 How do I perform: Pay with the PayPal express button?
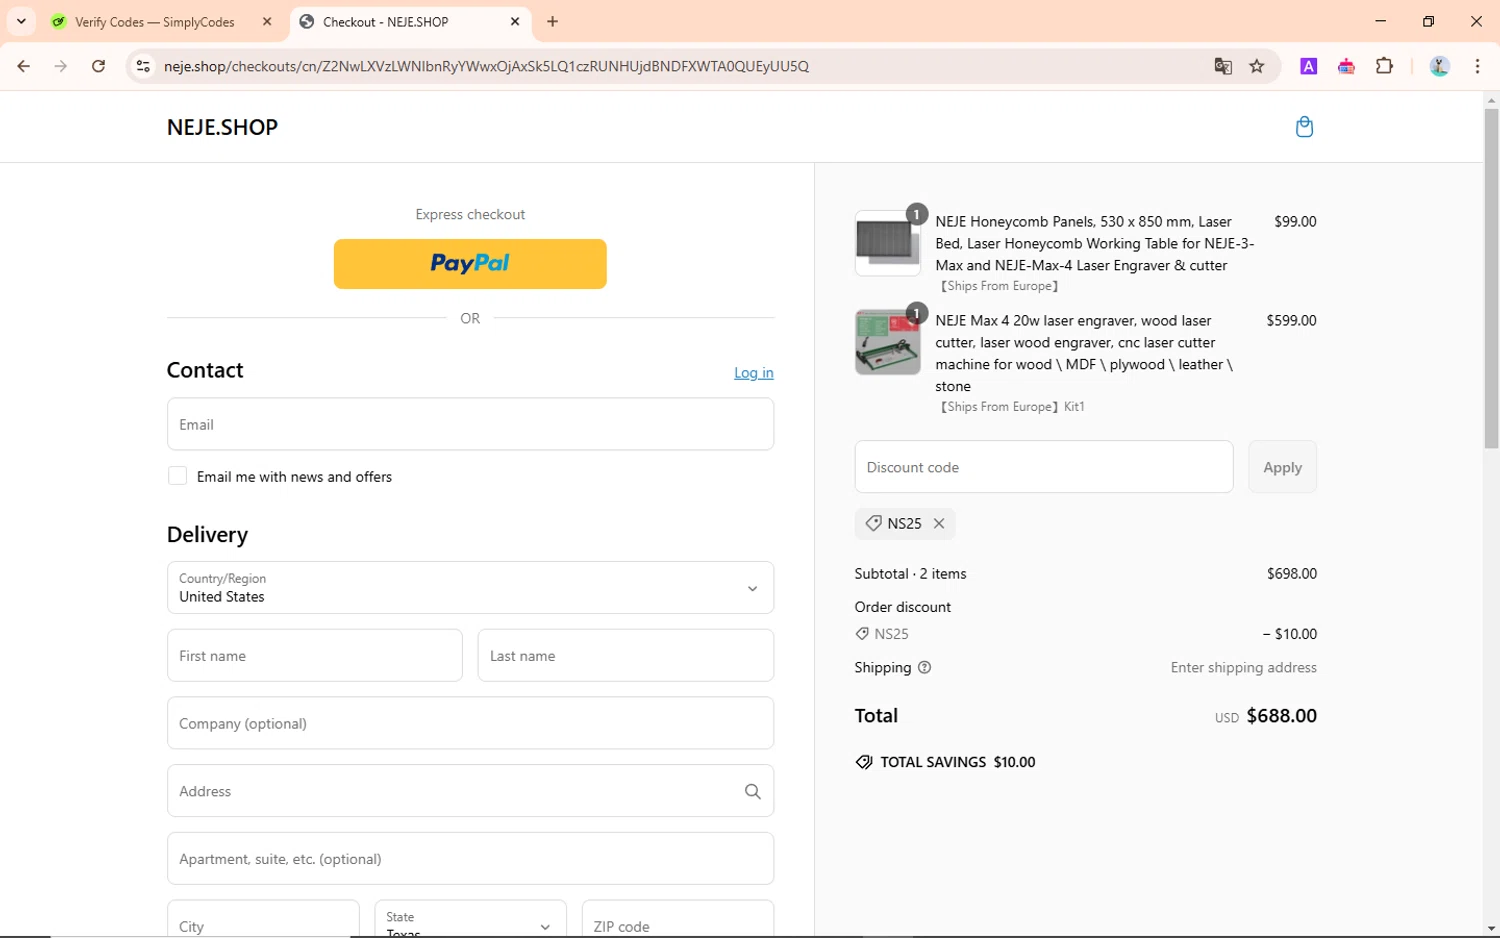click(470, 264)
